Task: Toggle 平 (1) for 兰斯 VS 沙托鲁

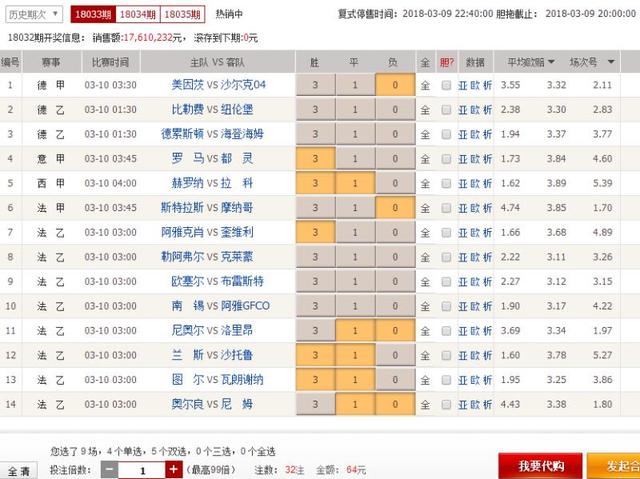Action: (x=355, y=355)
